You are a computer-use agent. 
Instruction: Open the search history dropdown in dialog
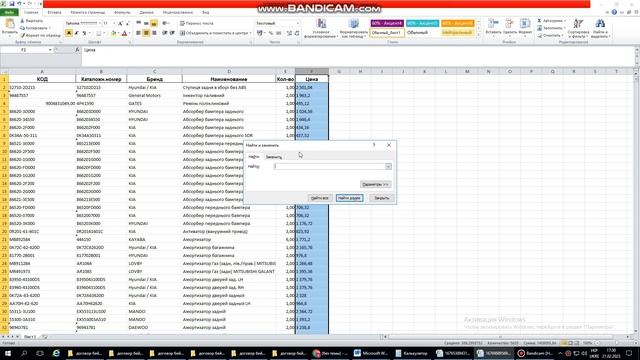(x=388, y=166)
